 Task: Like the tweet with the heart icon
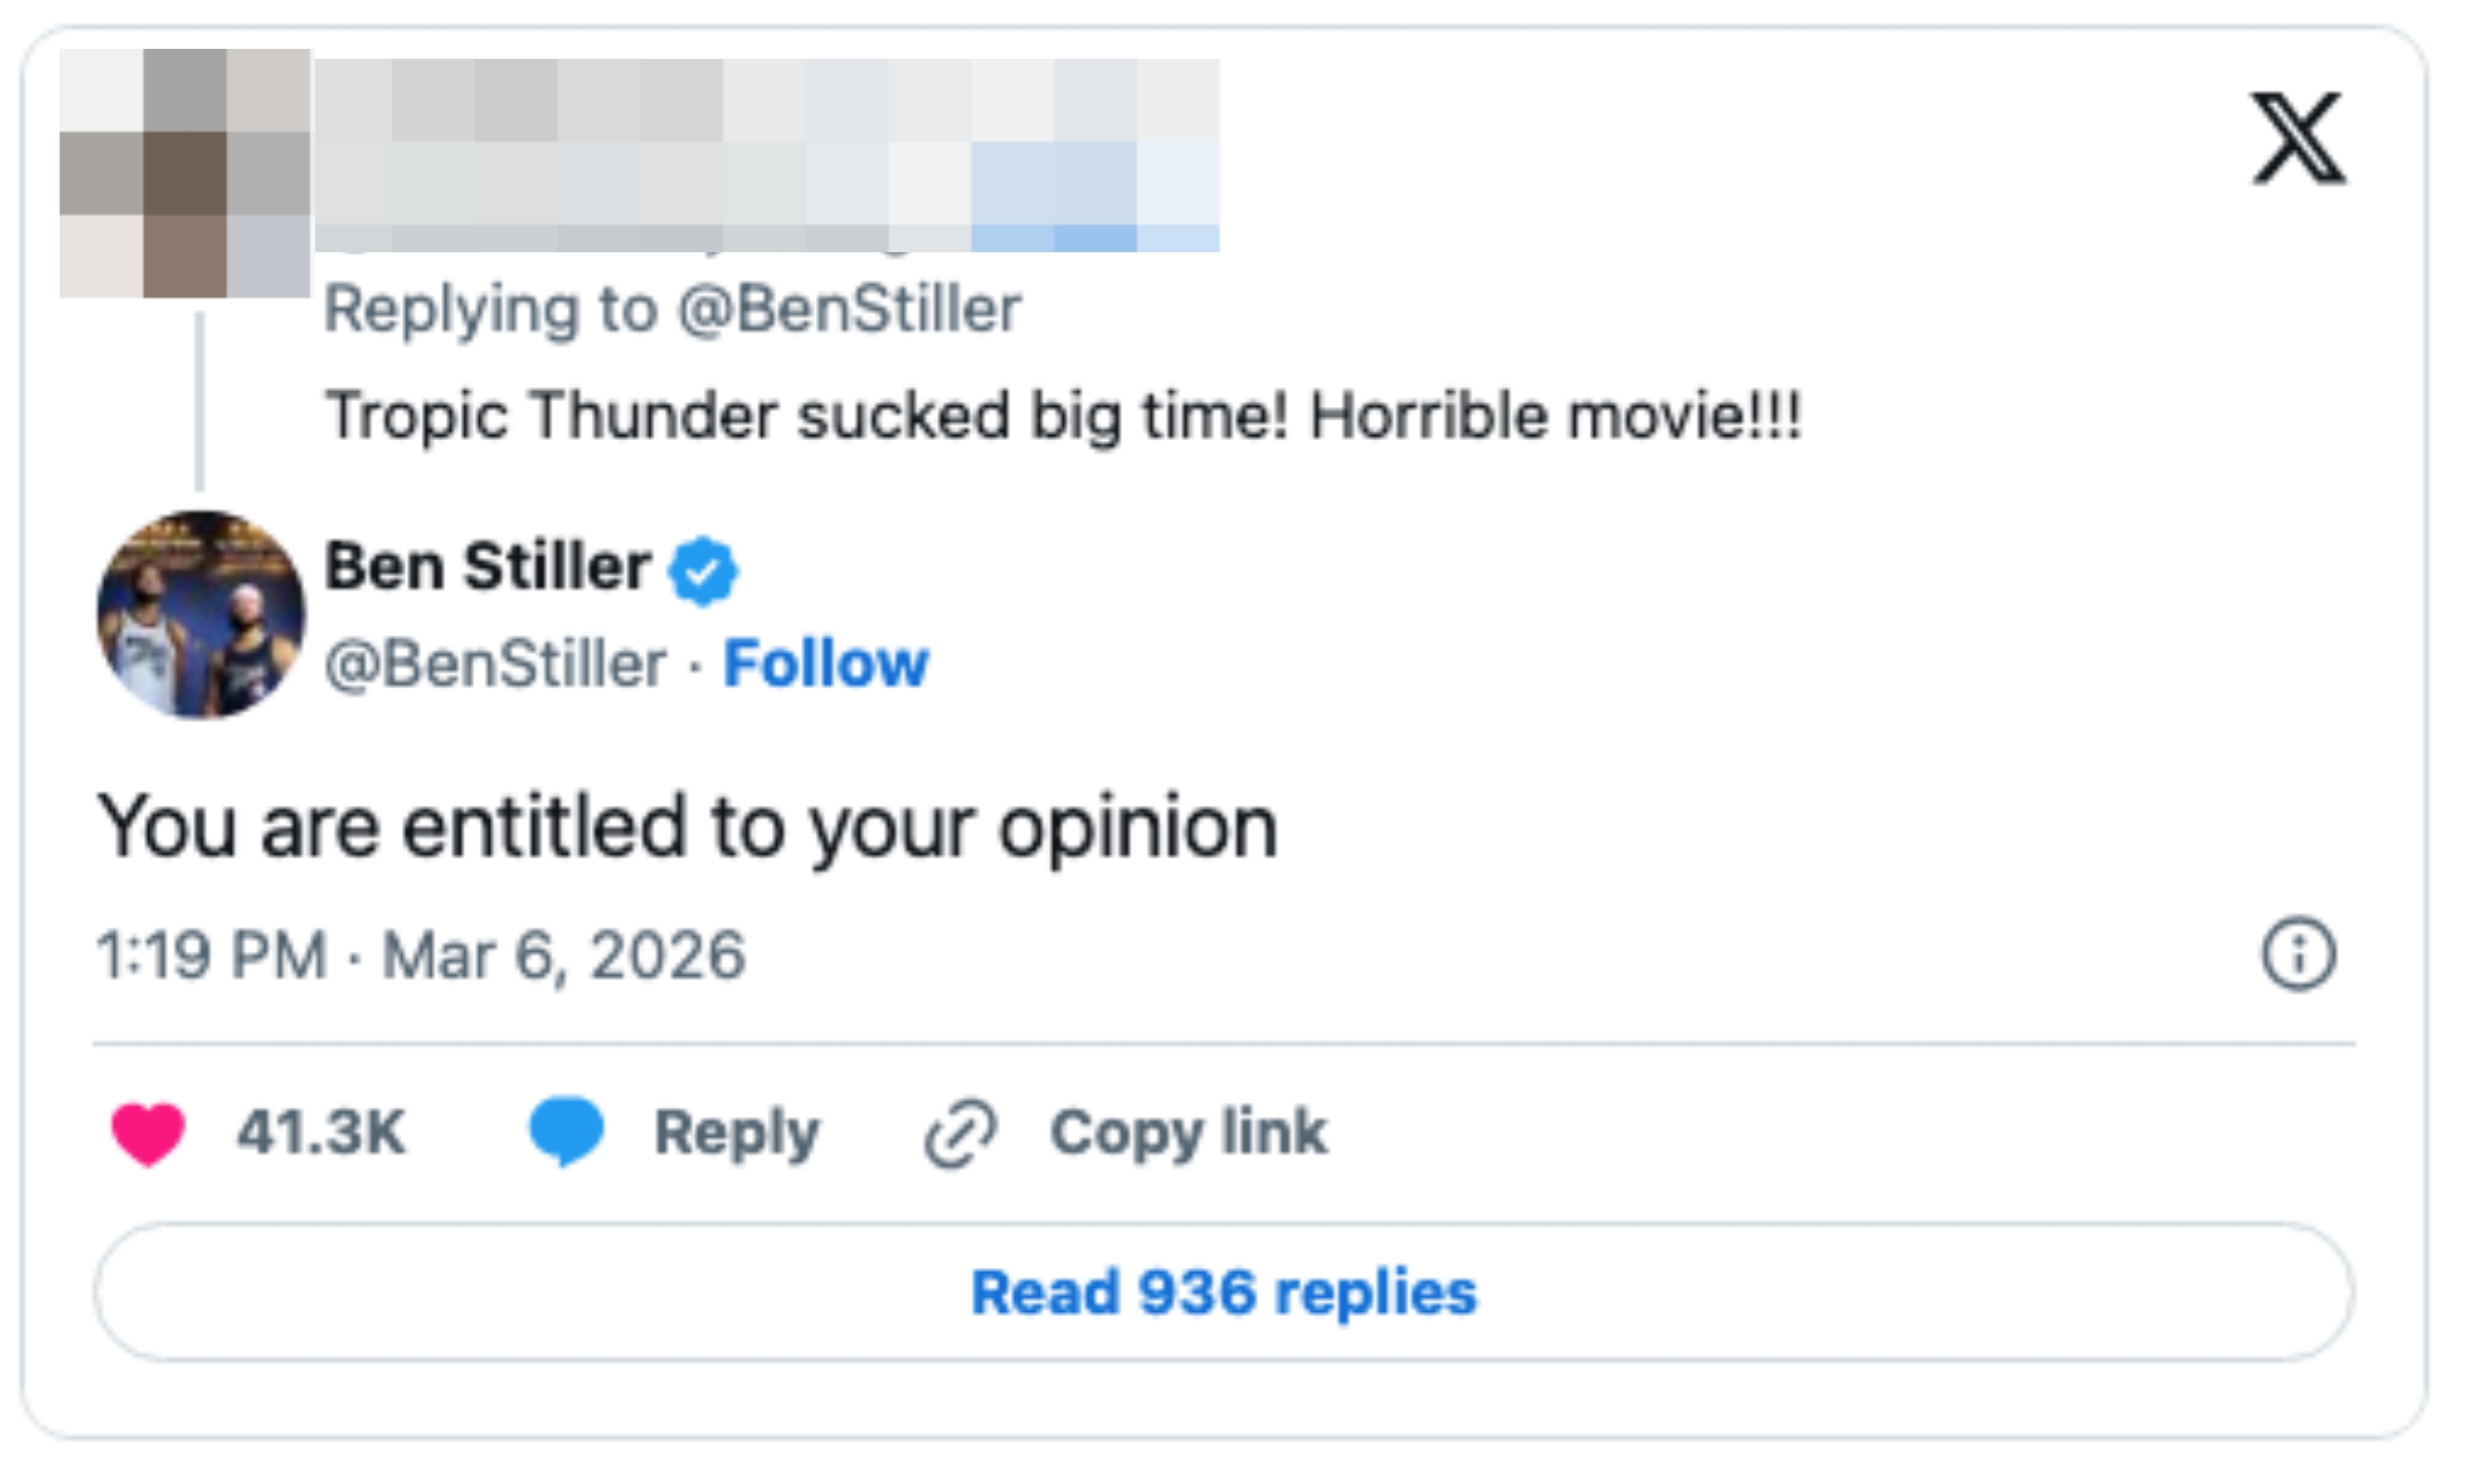coord(148,1133)
